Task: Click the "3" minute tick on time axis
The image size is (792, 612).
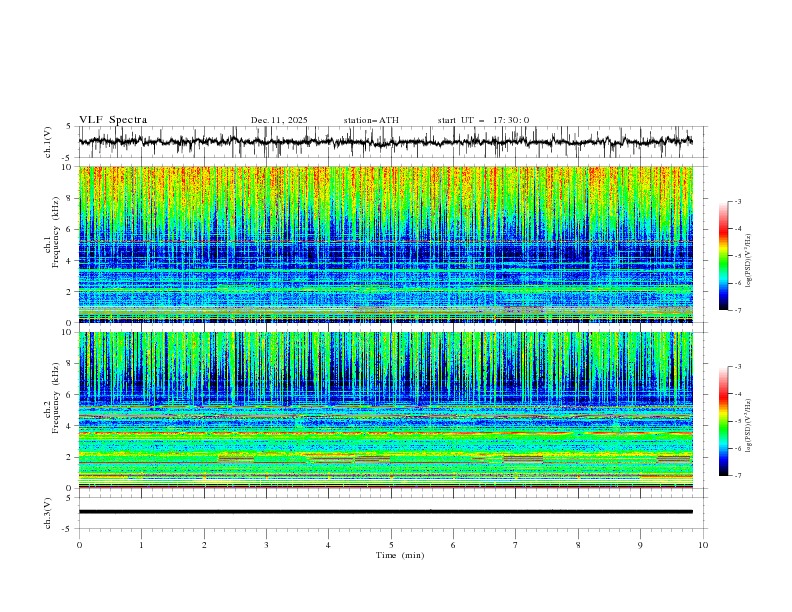Action: pos(266,545)
